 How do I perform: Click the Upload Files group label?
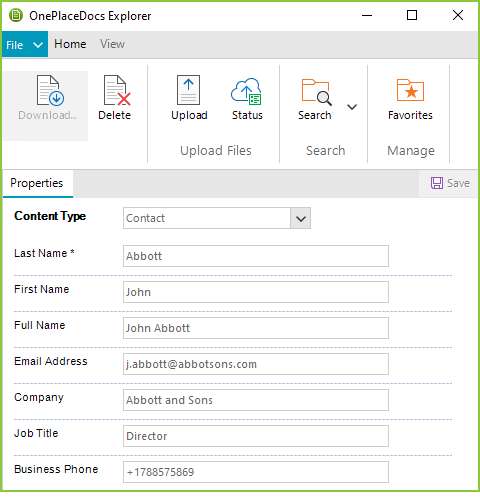[216, 151]
